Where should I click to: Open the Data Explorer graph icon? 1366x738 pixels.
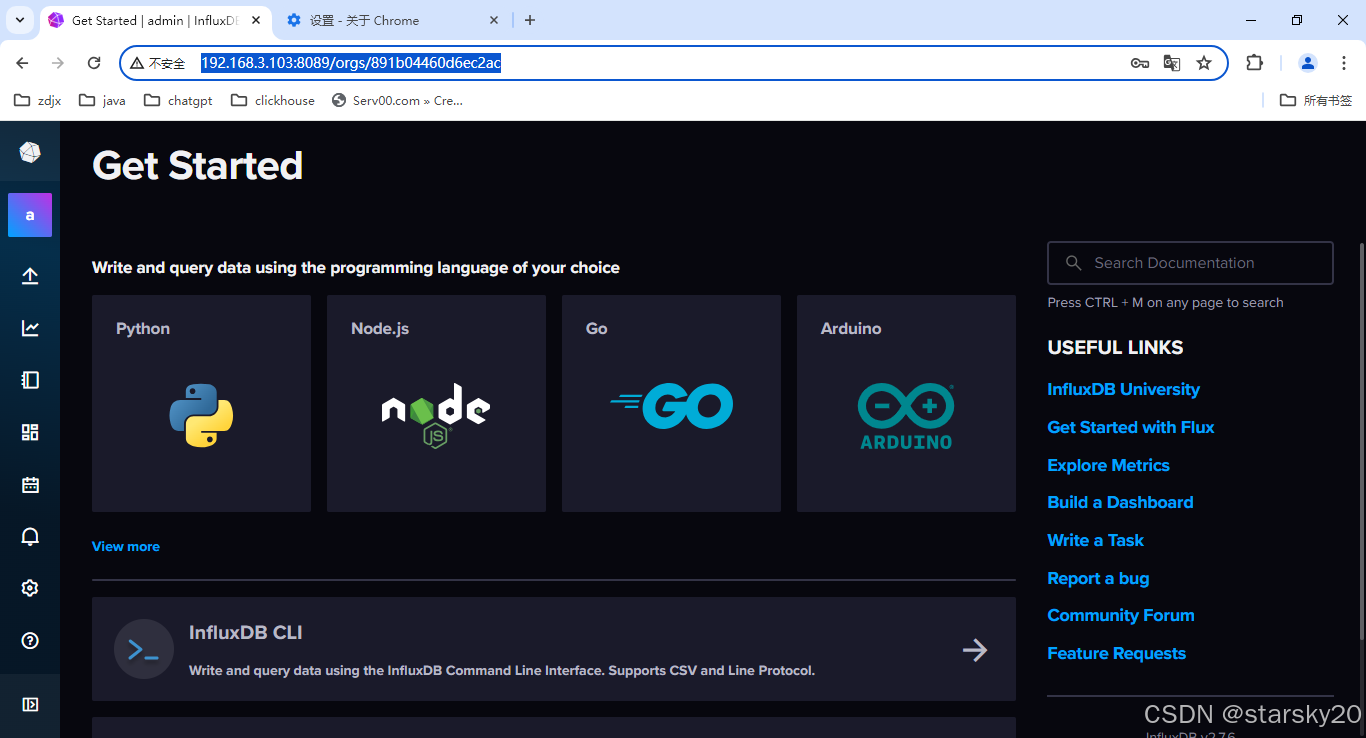(30, 327)
